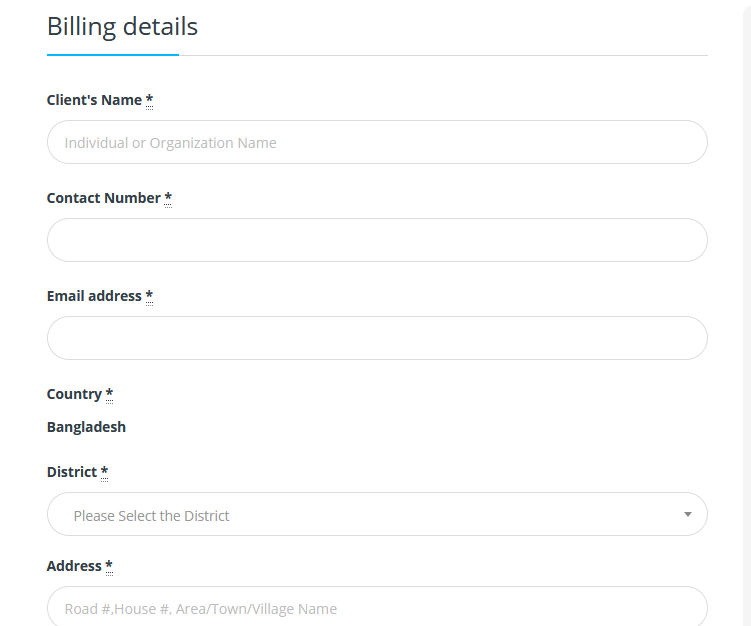Viewport: 751px width, 626px height.
Task: Click the Road, House, Area address field
Action: (377, 606)
